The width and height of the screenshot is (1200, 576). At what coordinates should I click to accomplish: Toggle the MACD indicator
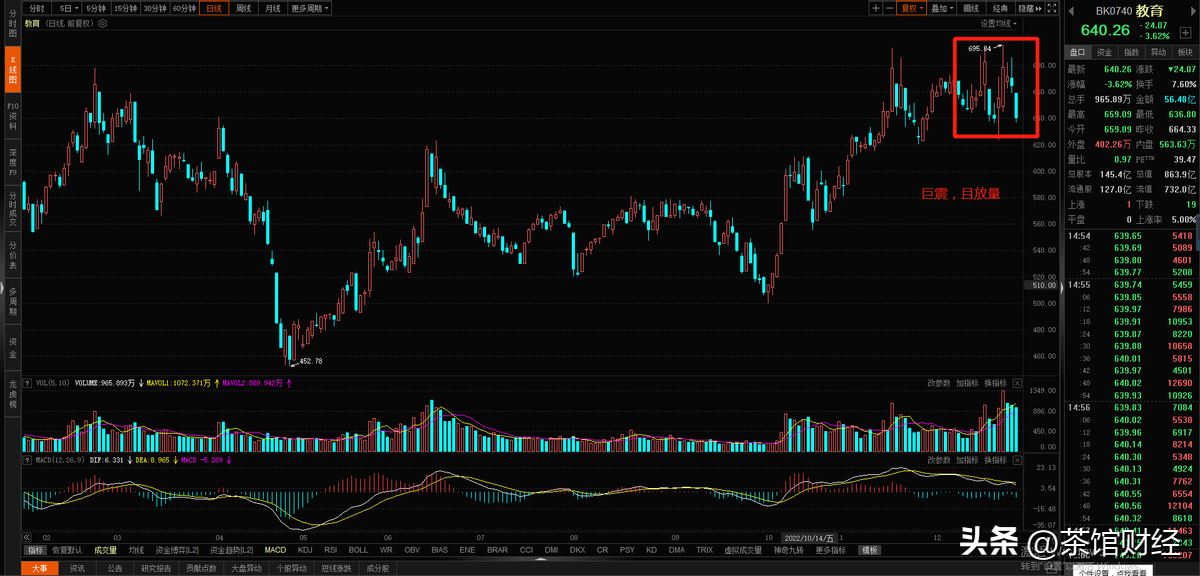[x=275, y=550]
